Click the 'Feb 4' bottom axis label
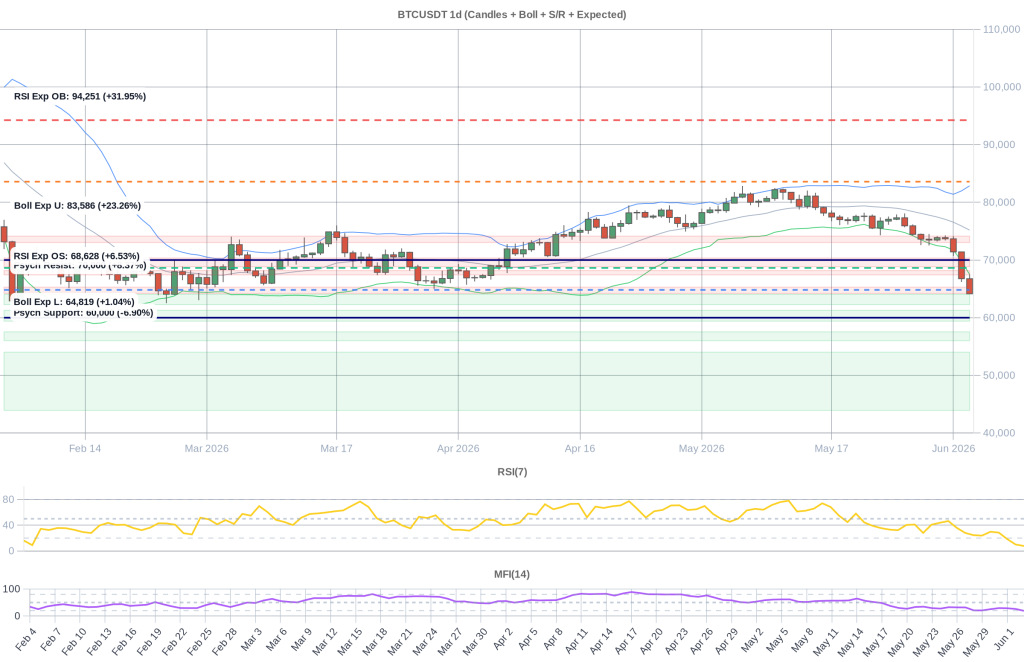The height and width of the screenshot is (662, 1024). pos(25,640)
